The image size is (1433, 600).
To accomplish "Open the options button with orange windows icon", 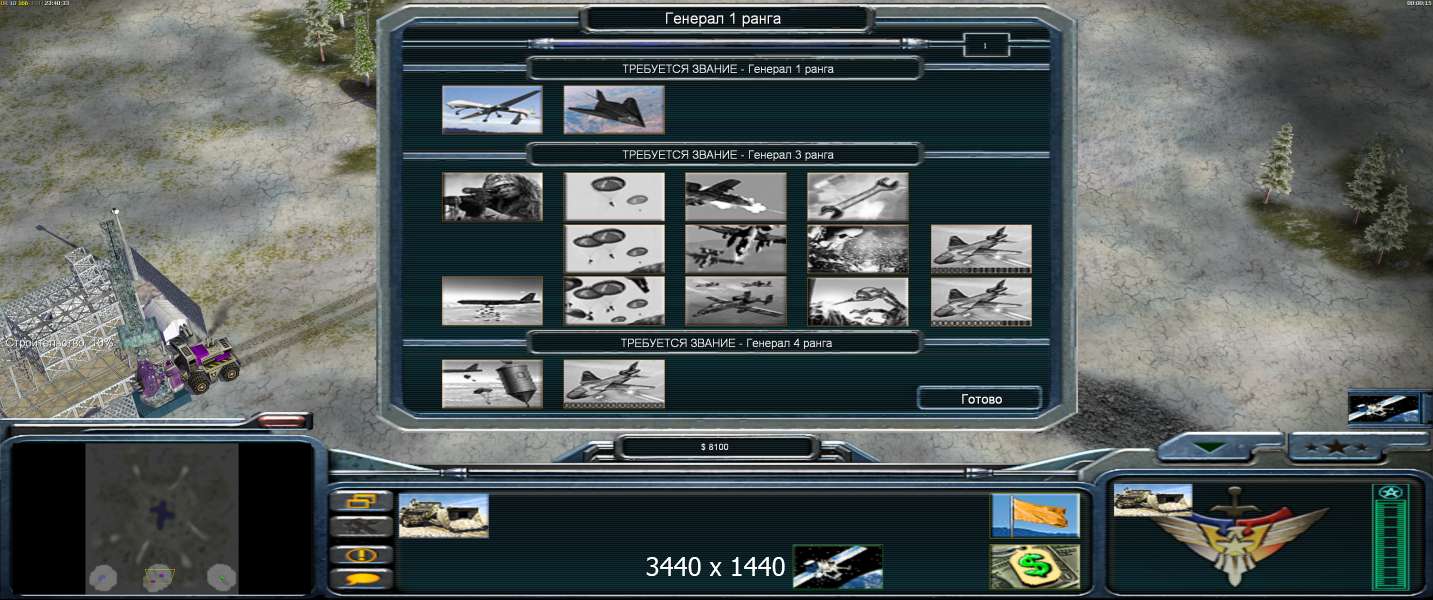I will click(361, 501).
